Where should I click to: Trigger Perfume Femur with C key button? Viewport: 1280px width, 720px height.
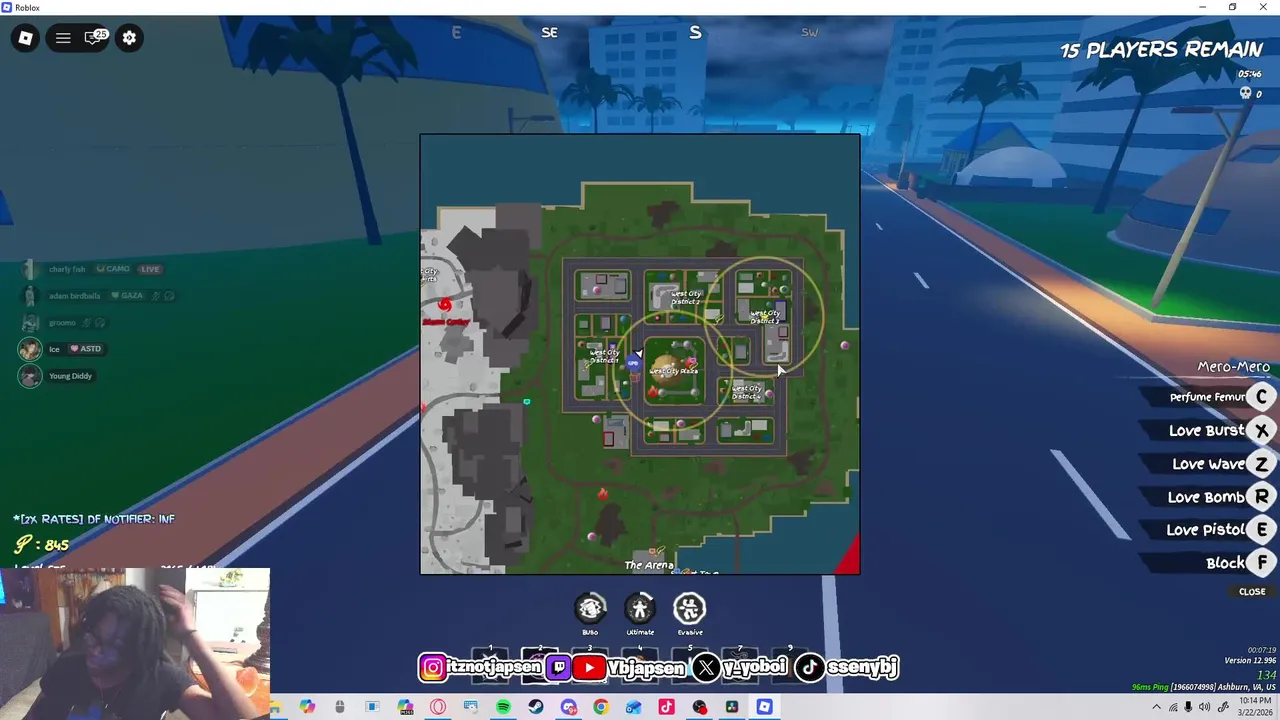[x=1261, y=397]
